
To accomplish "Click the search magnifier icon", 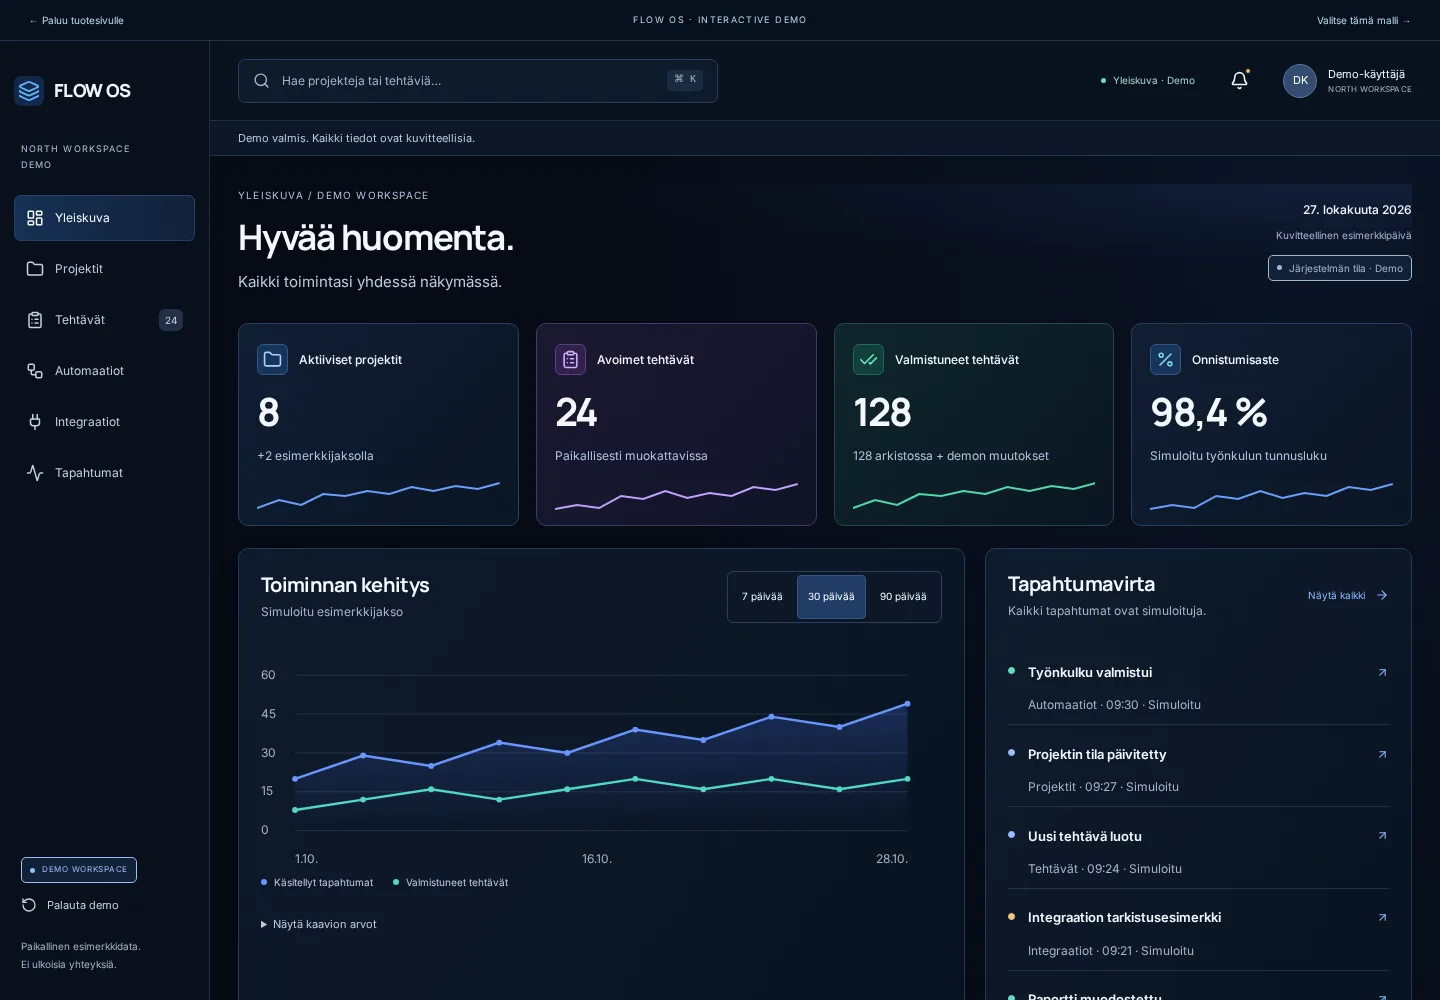I will (x=262, y=81).
